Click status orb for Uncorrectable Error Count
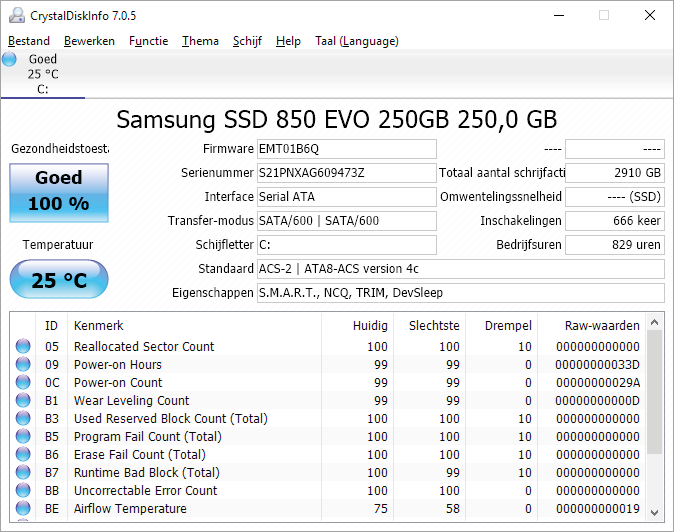 [x=23, y=490]
